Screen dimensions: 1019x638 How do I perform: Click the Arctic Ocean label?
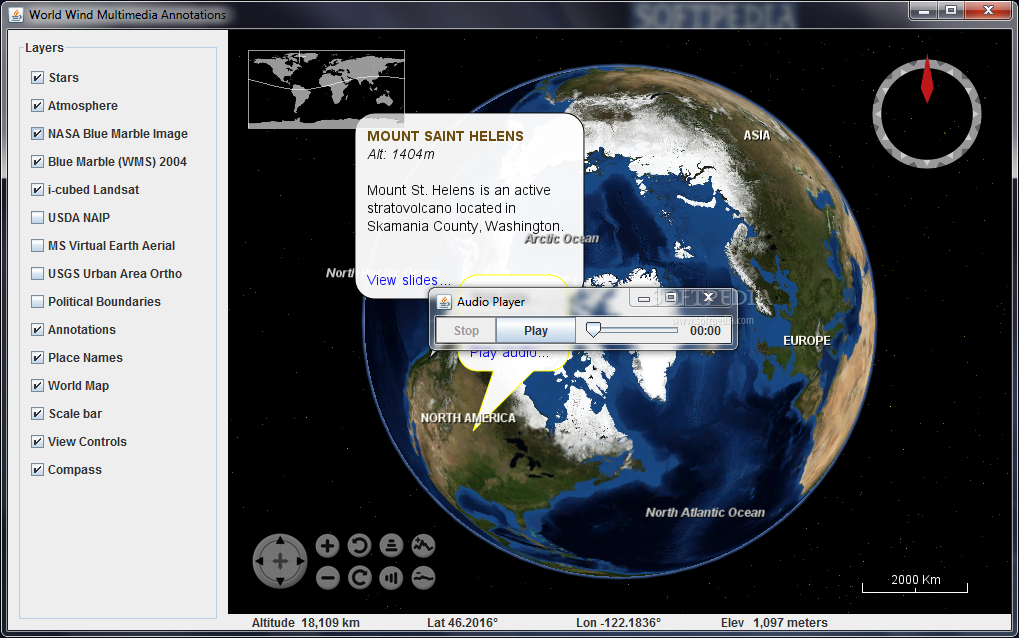[x=561, y=238]
